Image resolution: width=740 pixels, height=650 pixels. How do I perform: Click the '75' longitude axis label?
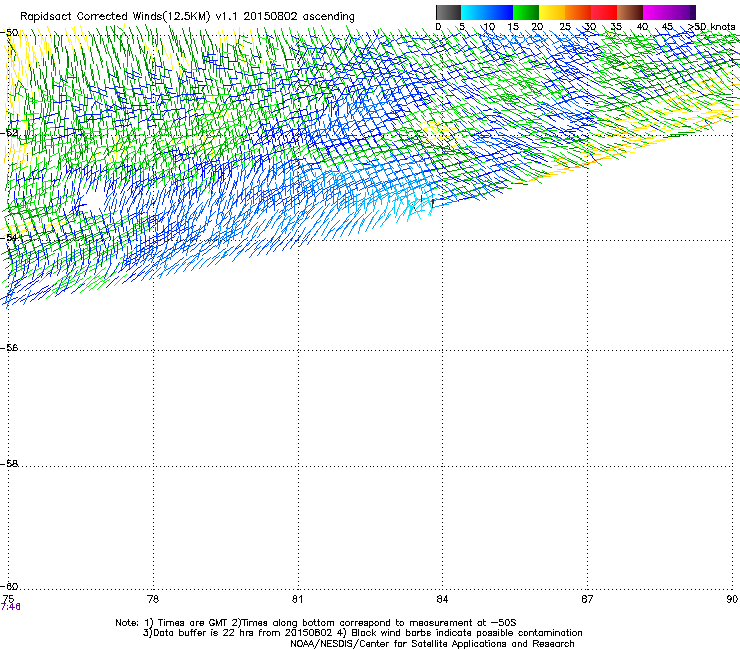[8, 599]
